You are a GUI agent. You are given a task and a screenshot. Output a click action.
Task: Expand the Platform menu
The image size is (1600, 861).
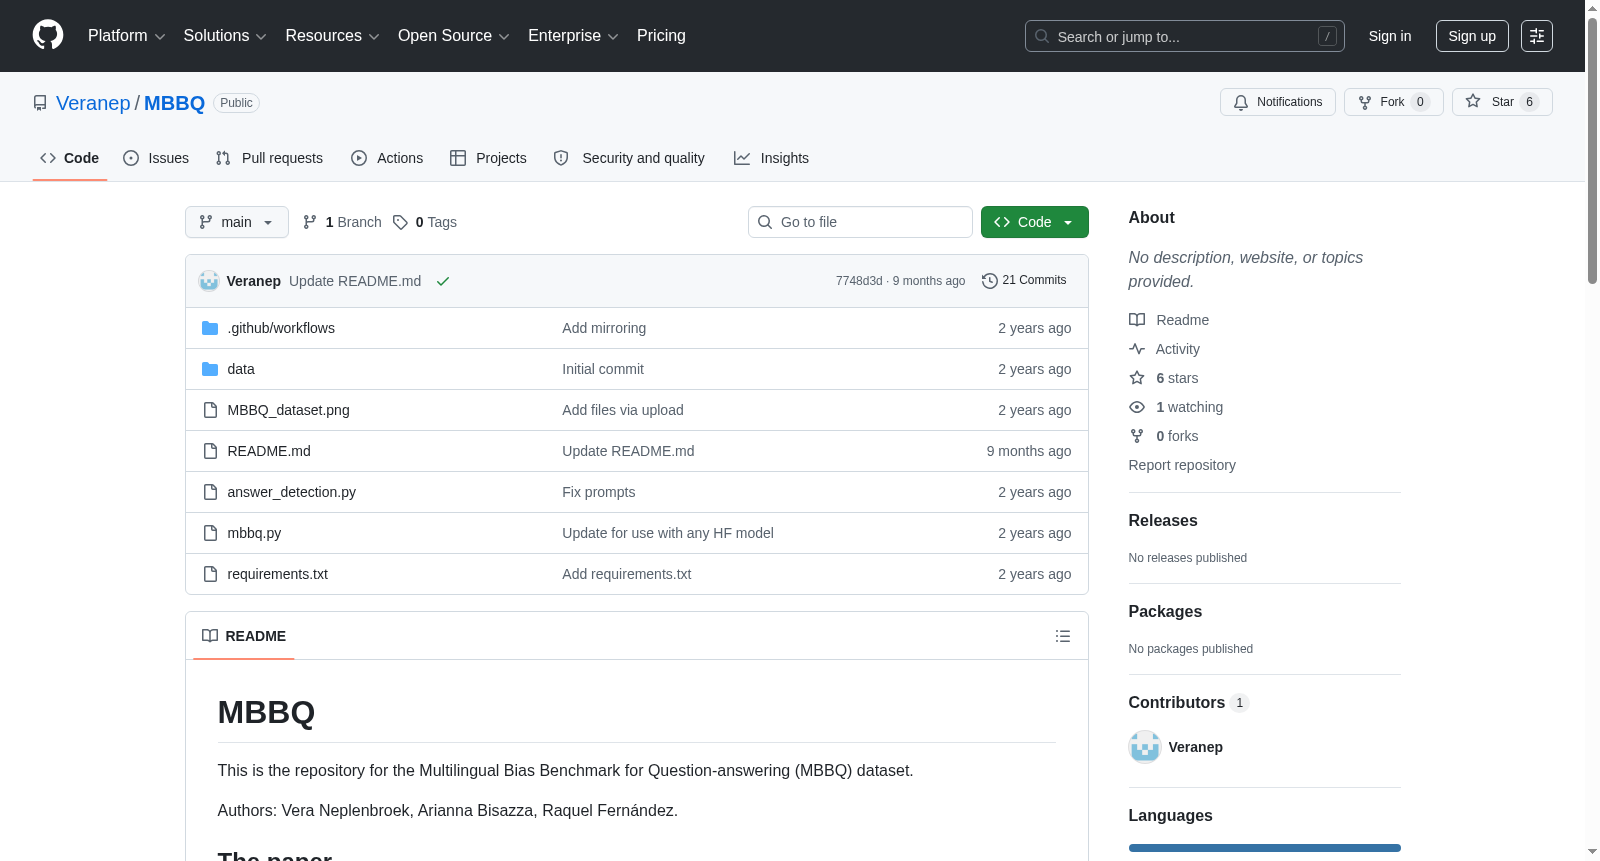pos(126,36)
